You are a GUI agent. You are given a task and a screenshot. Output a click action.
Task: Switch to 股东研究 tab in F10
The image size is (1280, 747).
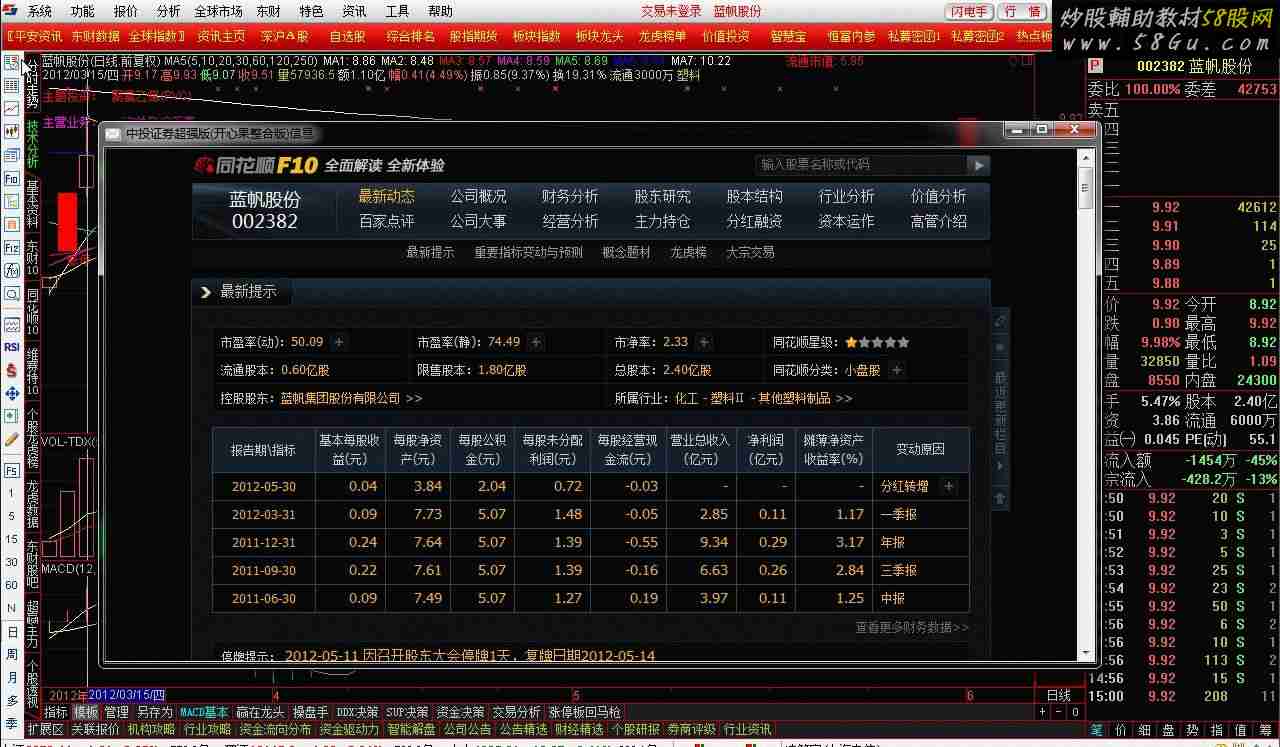point(662,196)
